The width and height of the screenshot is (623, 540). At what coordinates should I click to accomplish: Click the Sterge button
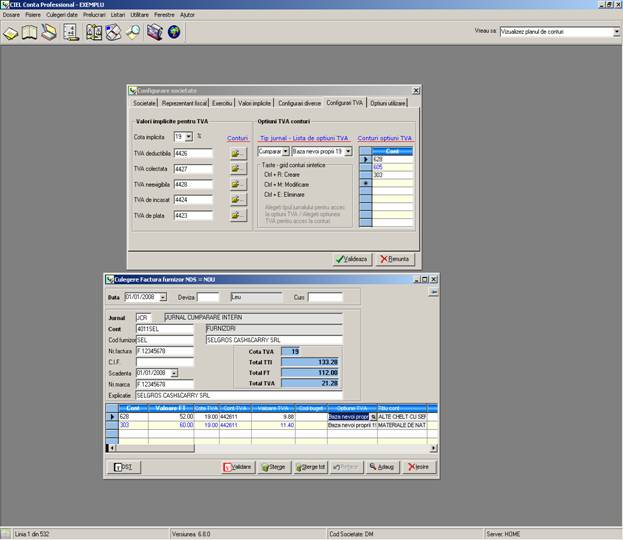click(274, 467)
